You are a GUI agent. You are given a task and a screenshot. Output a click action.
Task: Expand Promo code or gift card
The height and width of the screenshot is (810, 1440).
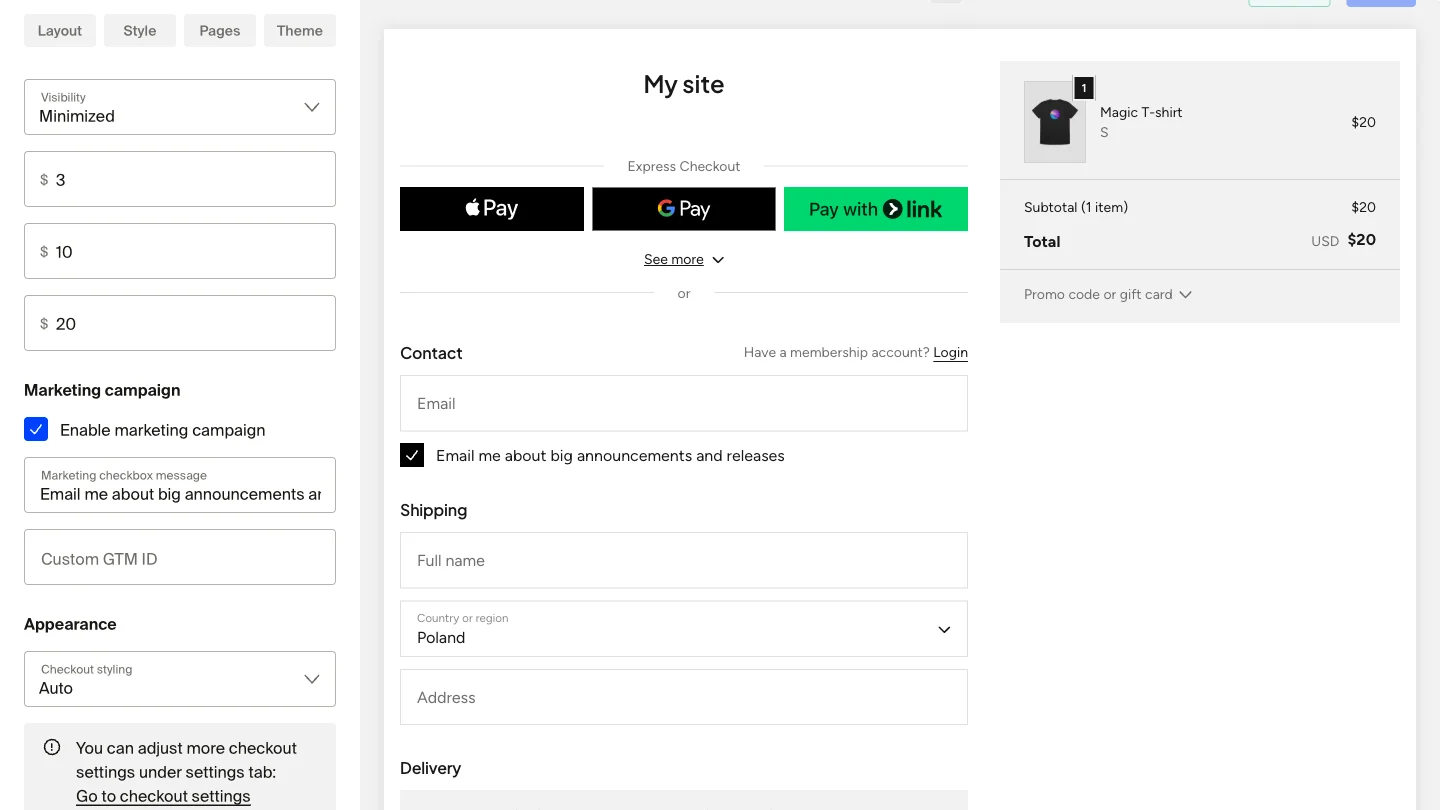(1108, 294)
